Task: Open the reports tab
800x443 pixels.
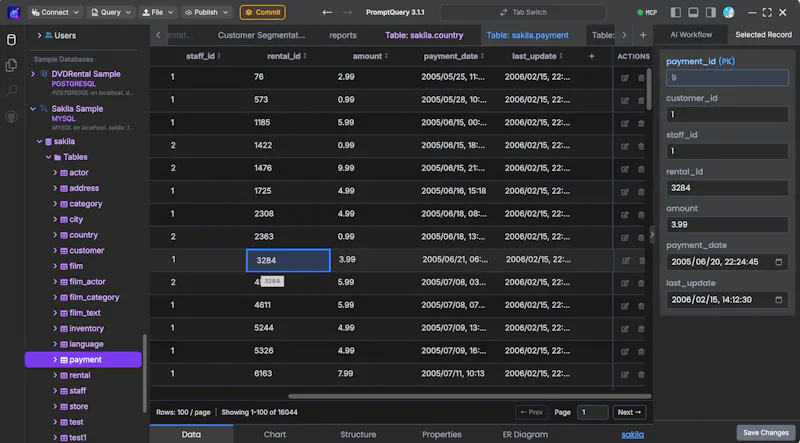Action: (x=343, y=35)
